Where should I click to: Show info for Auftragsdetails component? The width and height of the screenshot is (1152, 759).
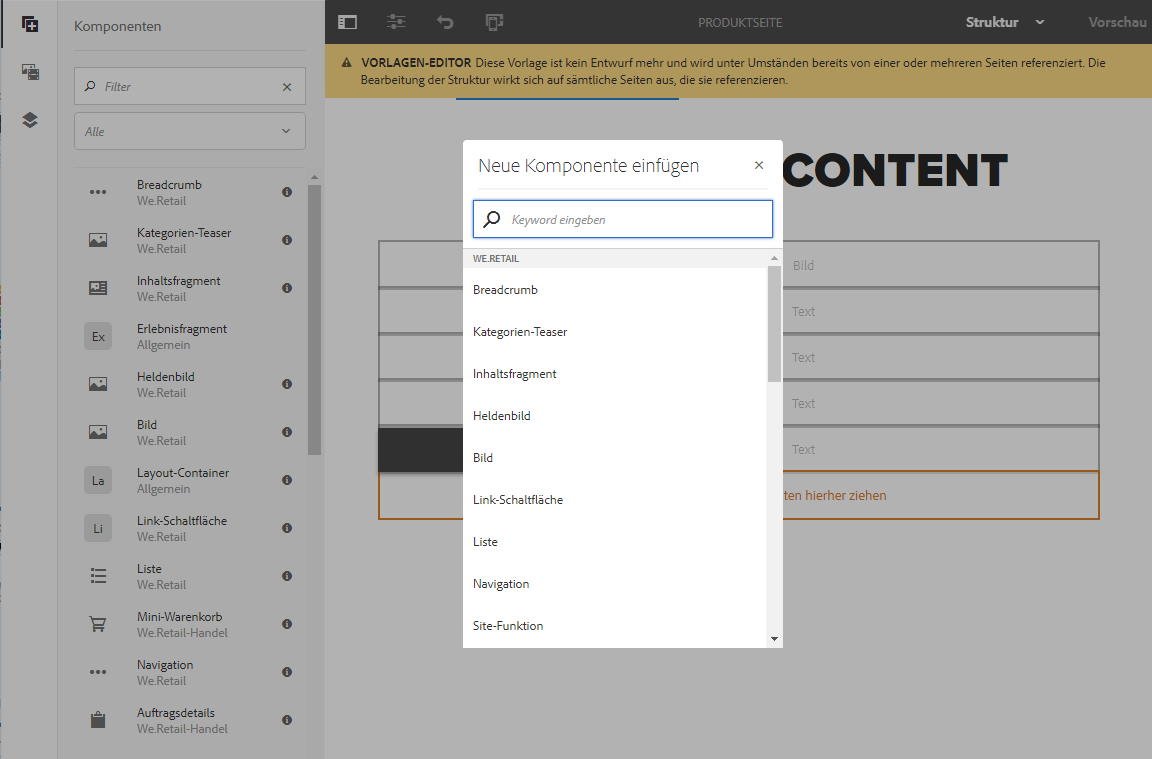pyautogui.click(x=287, y=720)
